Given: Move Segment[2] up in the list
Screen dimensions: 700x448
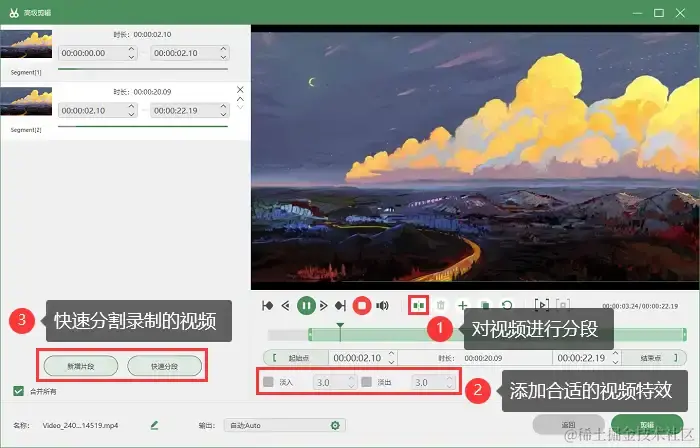Looking at the screenshot, I should [x=240, y=99].
